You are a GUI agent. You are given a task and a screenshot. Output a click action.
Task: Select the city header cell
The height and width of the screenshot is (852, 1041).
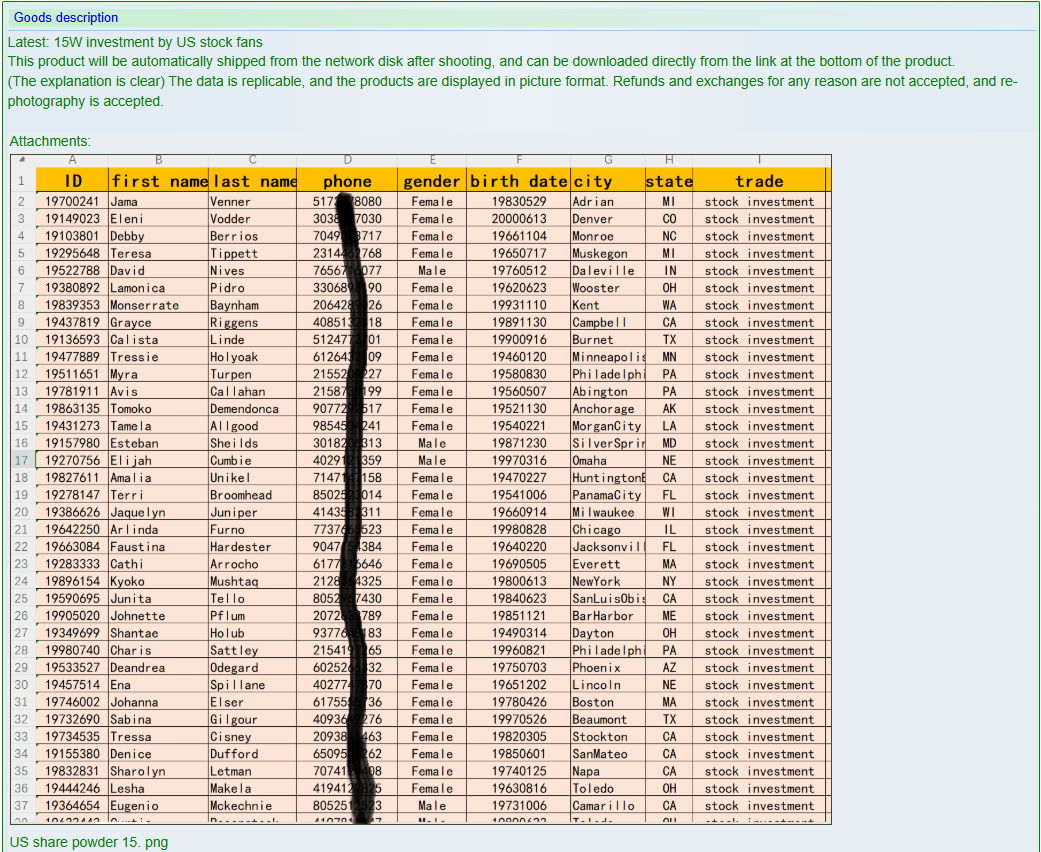pos(607,181)
